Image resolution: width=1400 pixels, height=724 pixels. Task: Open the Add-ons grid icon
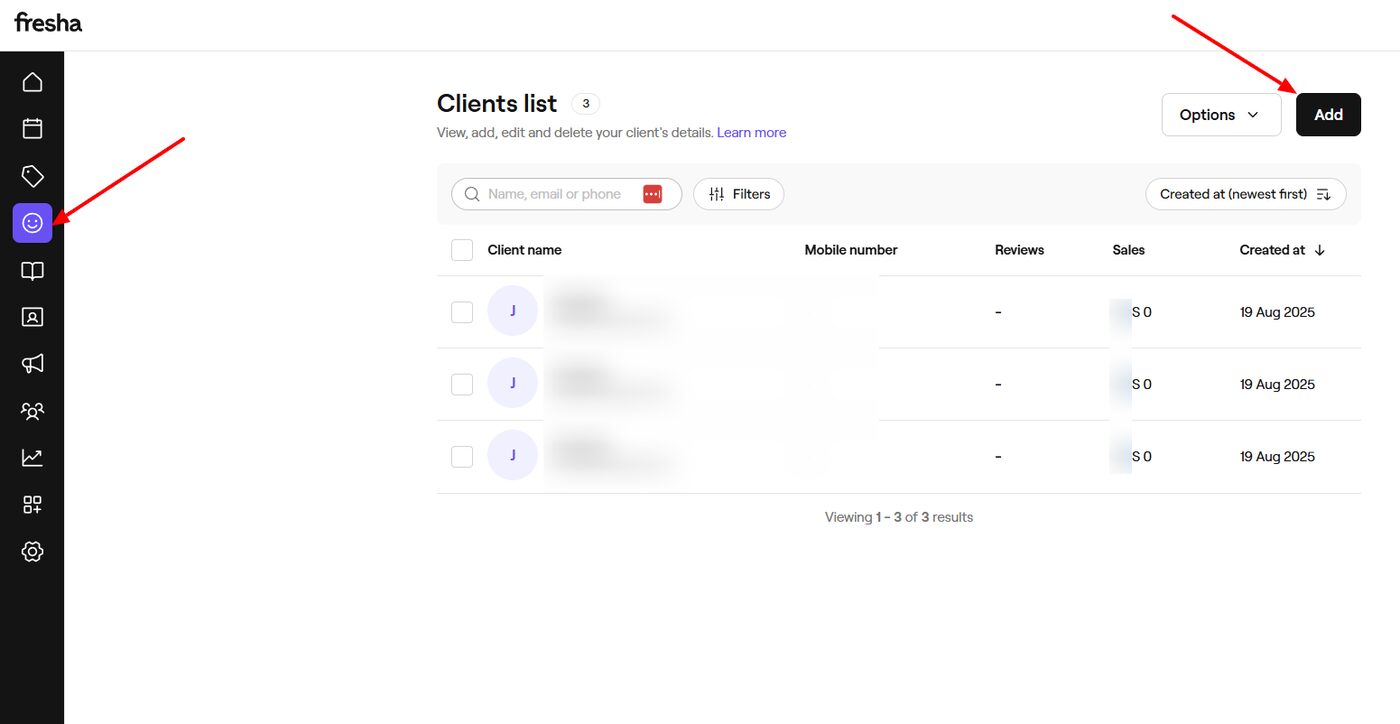tap(32, 504)
